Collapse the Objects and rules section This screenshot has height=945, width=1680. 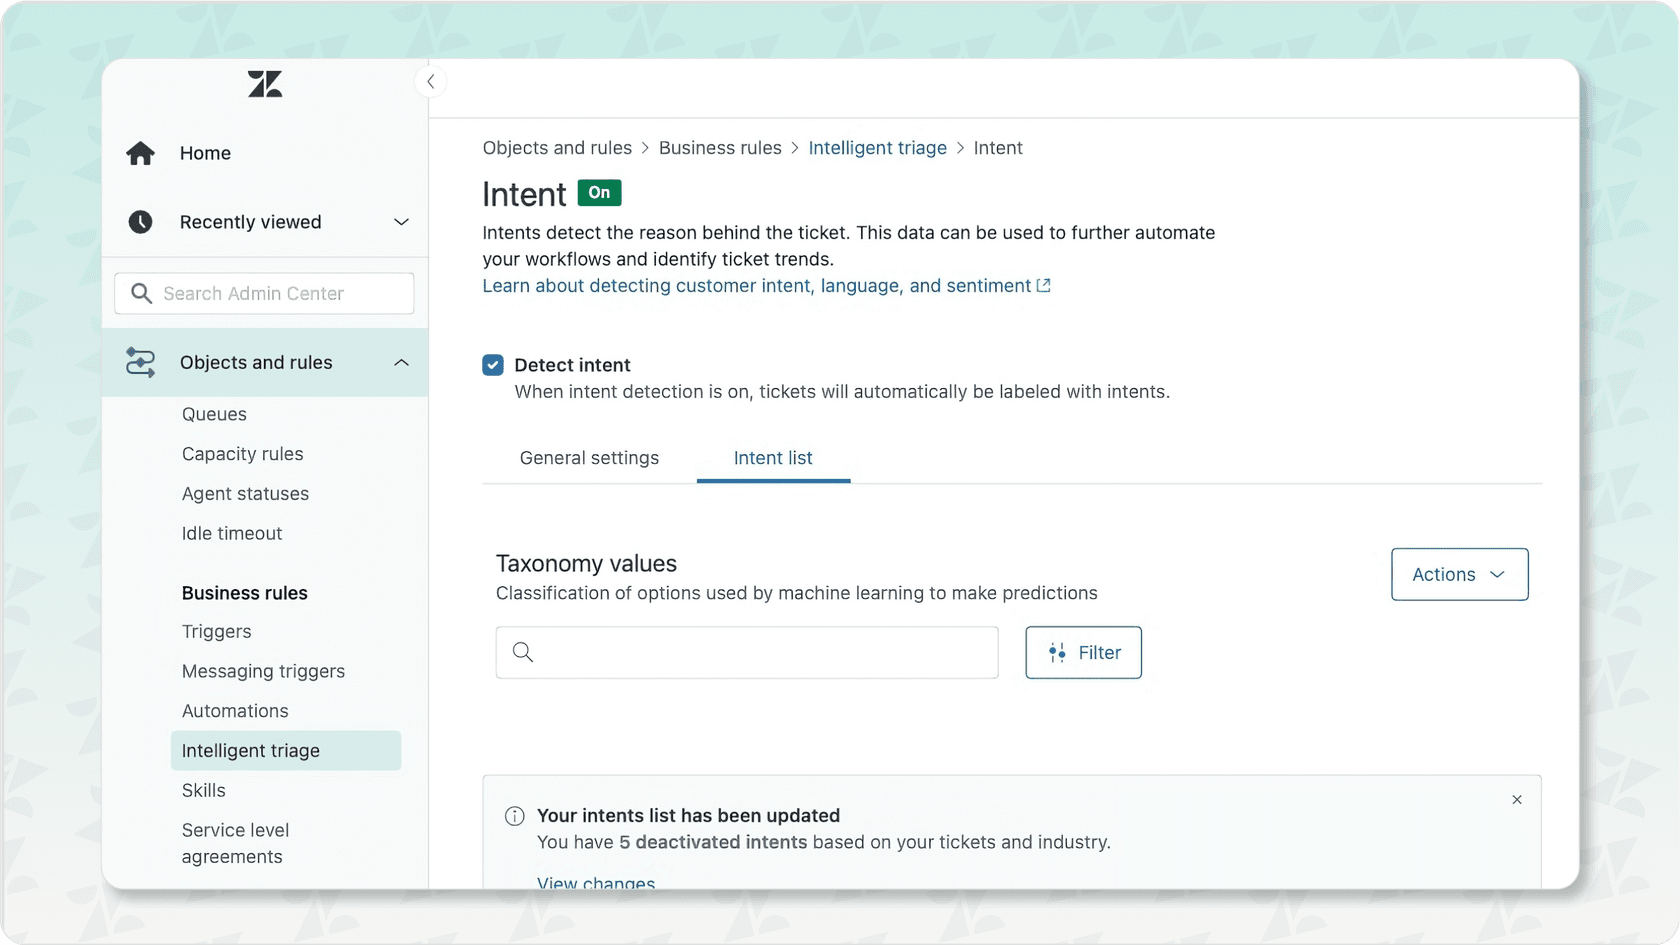[x=401, y=362]
